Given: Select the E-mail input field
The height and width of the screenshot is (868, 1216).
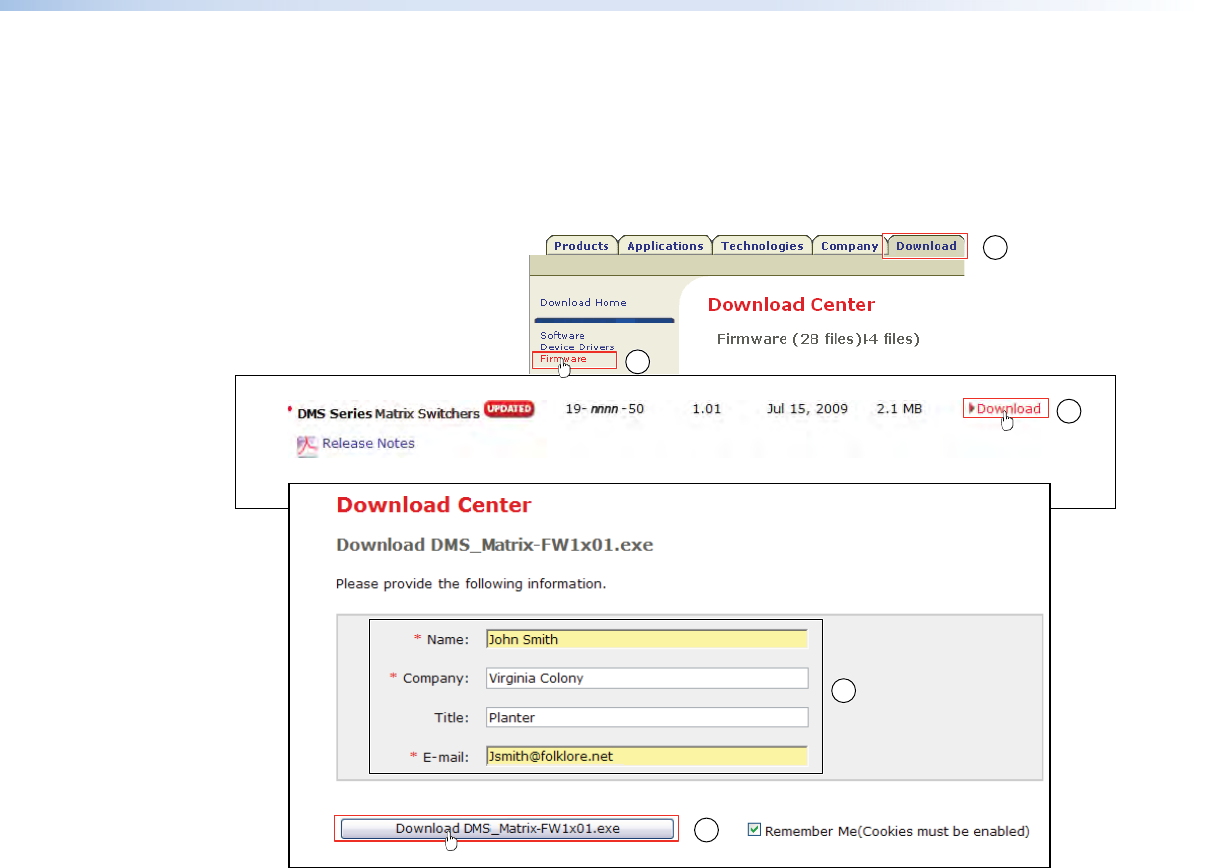Looking at the screenshot, I should [x=646, y=756].
